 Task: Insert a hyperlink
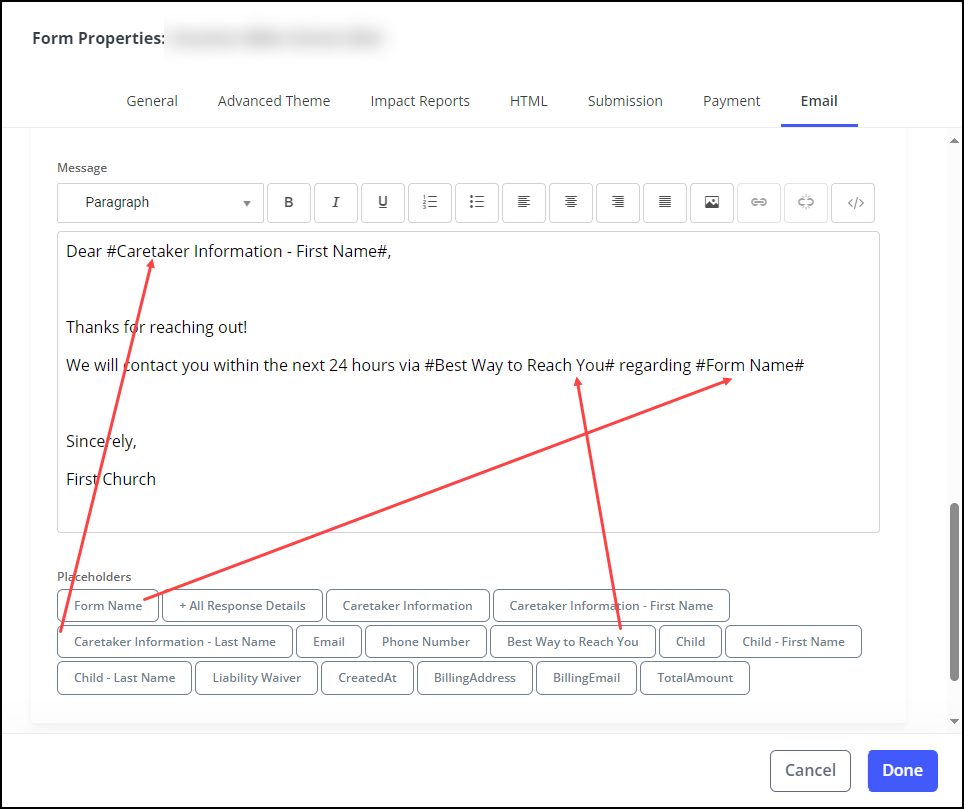point(759,203)
